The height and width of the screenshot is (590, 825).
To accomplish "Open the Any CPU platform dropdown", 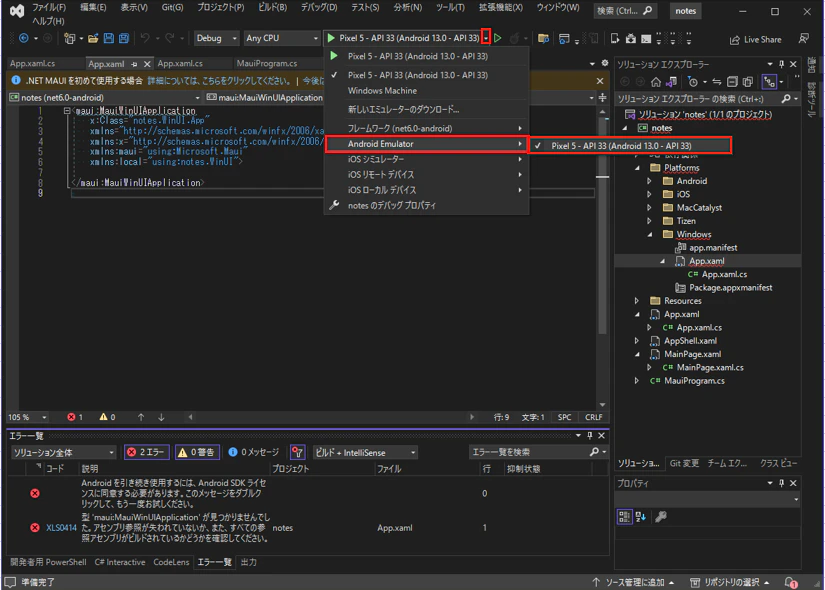I will [x=281, y=38].
